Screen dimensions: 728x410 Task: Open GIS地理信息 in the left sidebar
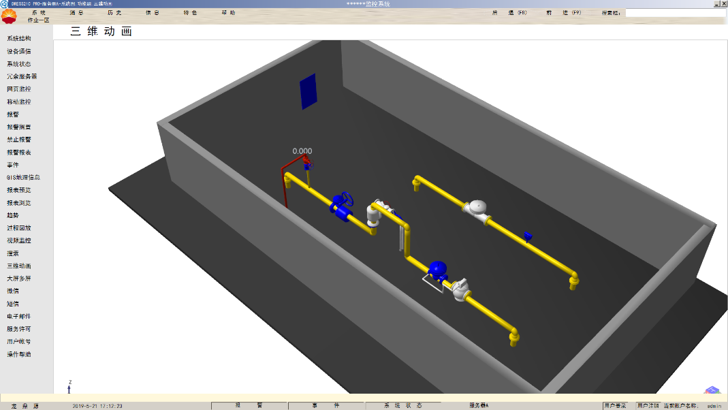coord(23,178)
